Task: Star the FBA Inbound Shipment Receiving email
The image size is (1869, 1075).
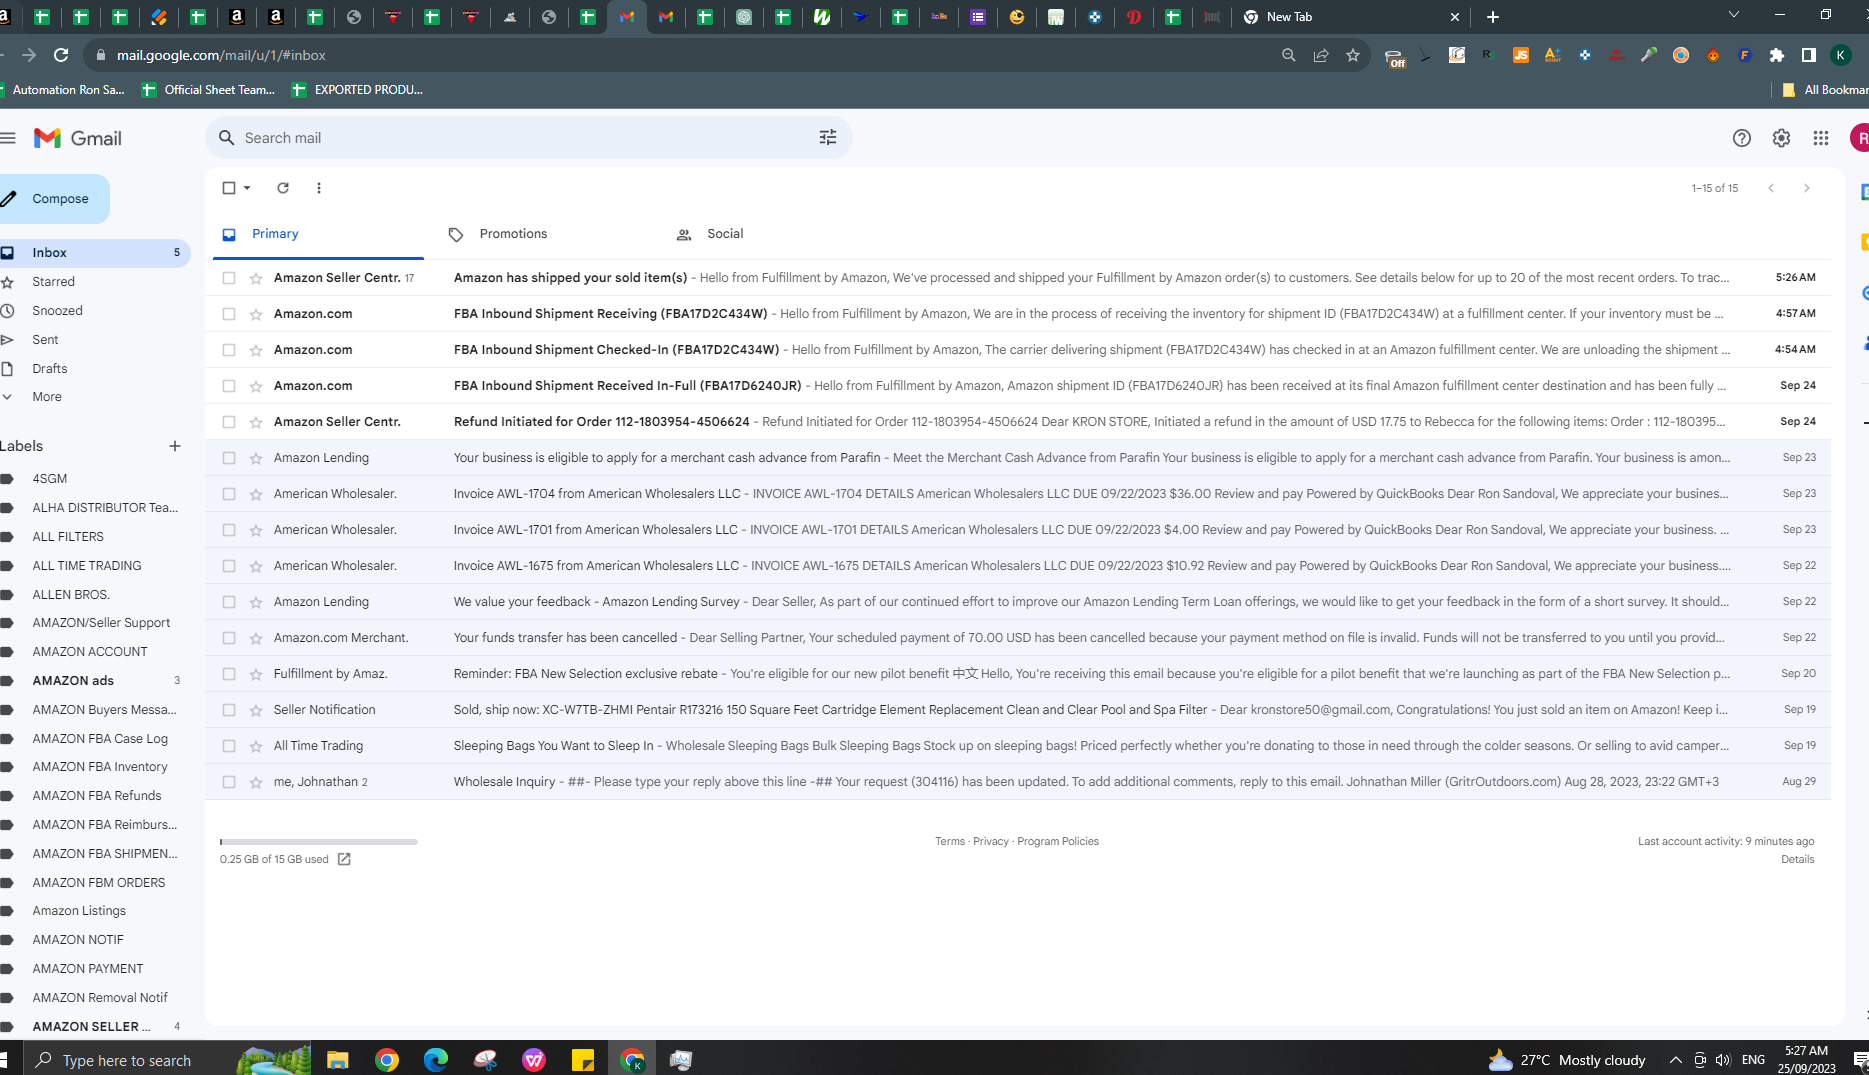Action: tap(256, 314)
